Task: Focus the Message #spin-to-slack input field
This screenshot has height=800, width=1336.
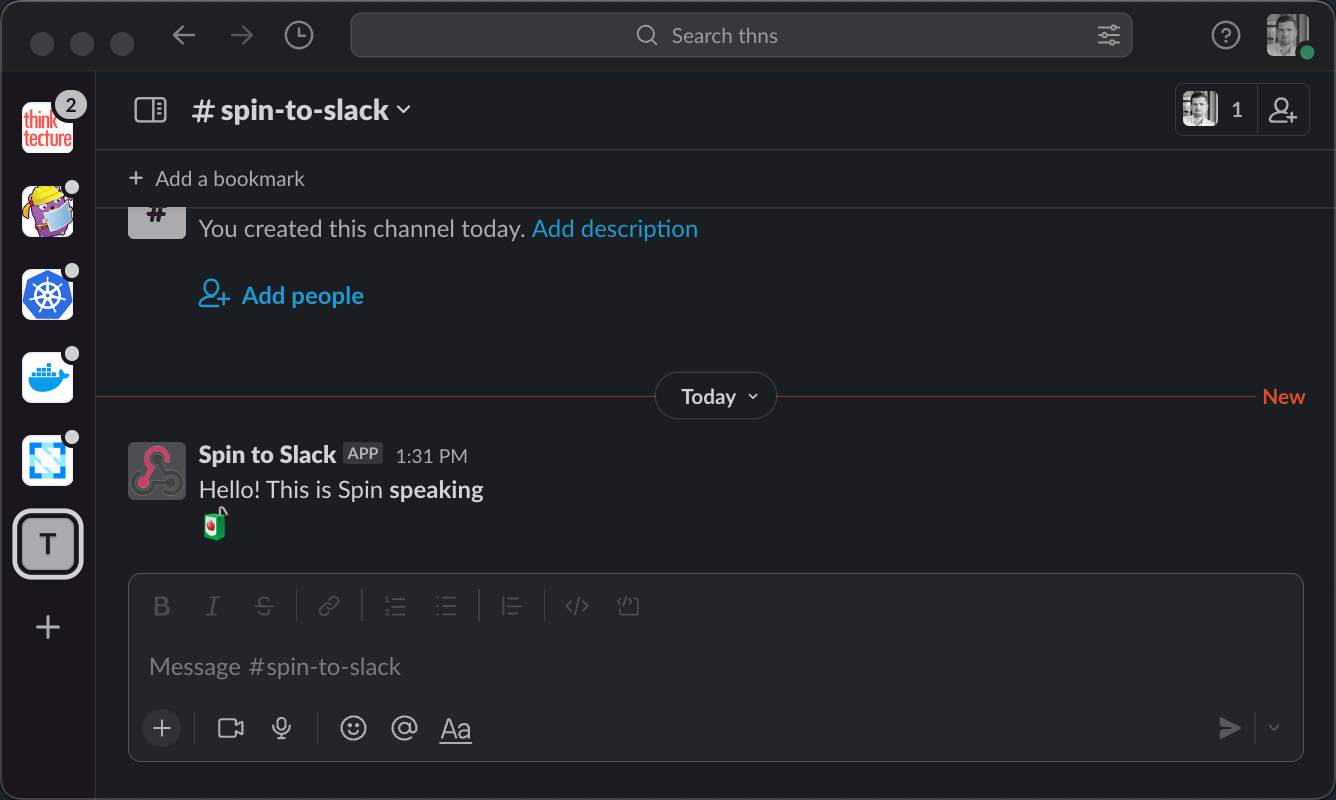Action: pos(700,667)
